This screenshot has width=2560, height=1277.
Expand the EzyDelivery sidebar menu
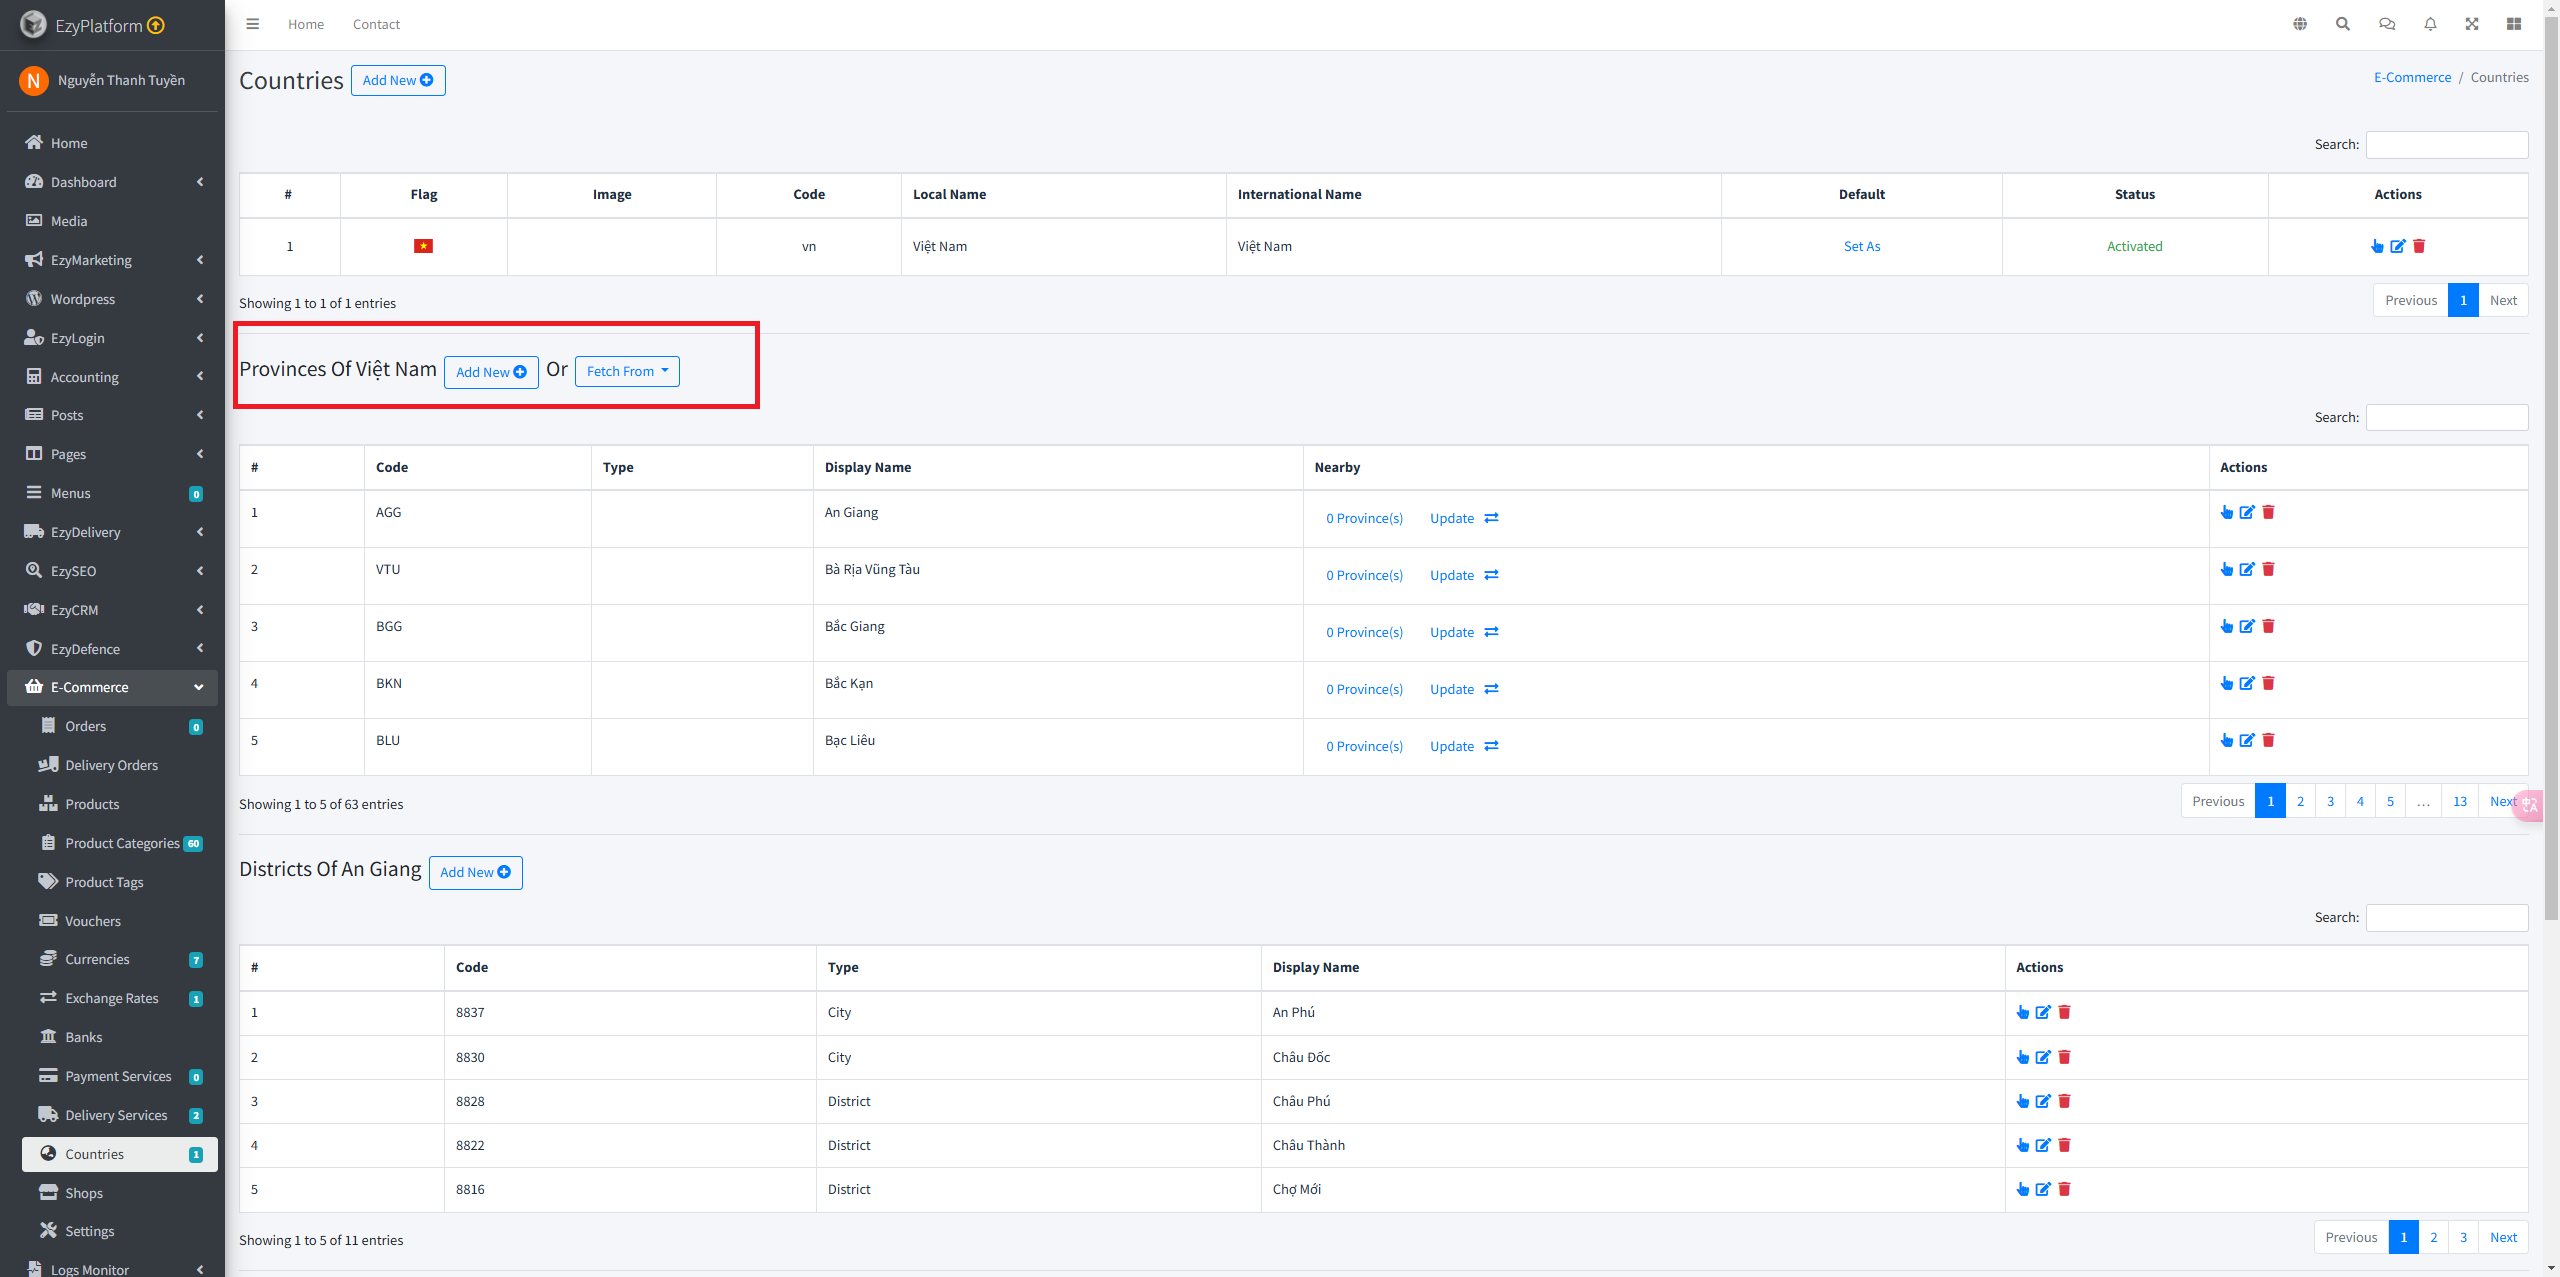112,532
